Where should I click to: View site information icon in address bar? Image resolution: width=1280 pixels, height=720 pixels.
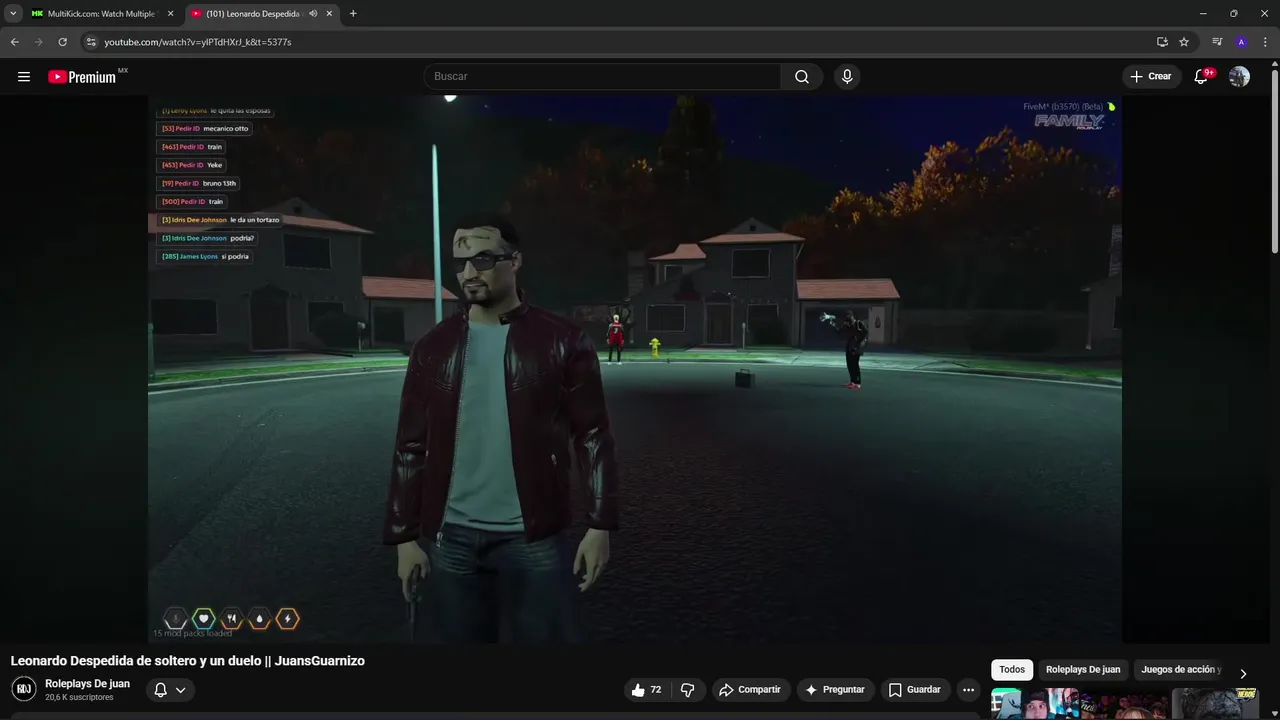click(x=90, y=42)
